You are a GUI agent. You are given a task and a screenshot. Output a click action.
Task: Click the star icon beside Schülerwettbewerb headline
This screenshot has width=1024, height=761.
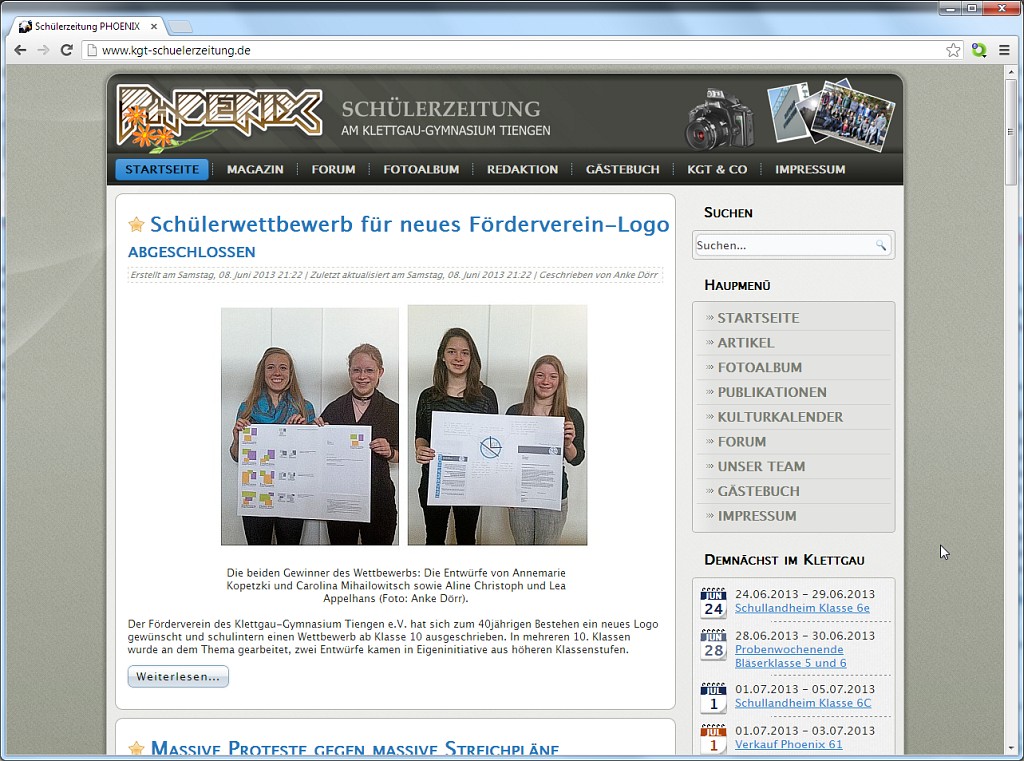click(136, 225)
